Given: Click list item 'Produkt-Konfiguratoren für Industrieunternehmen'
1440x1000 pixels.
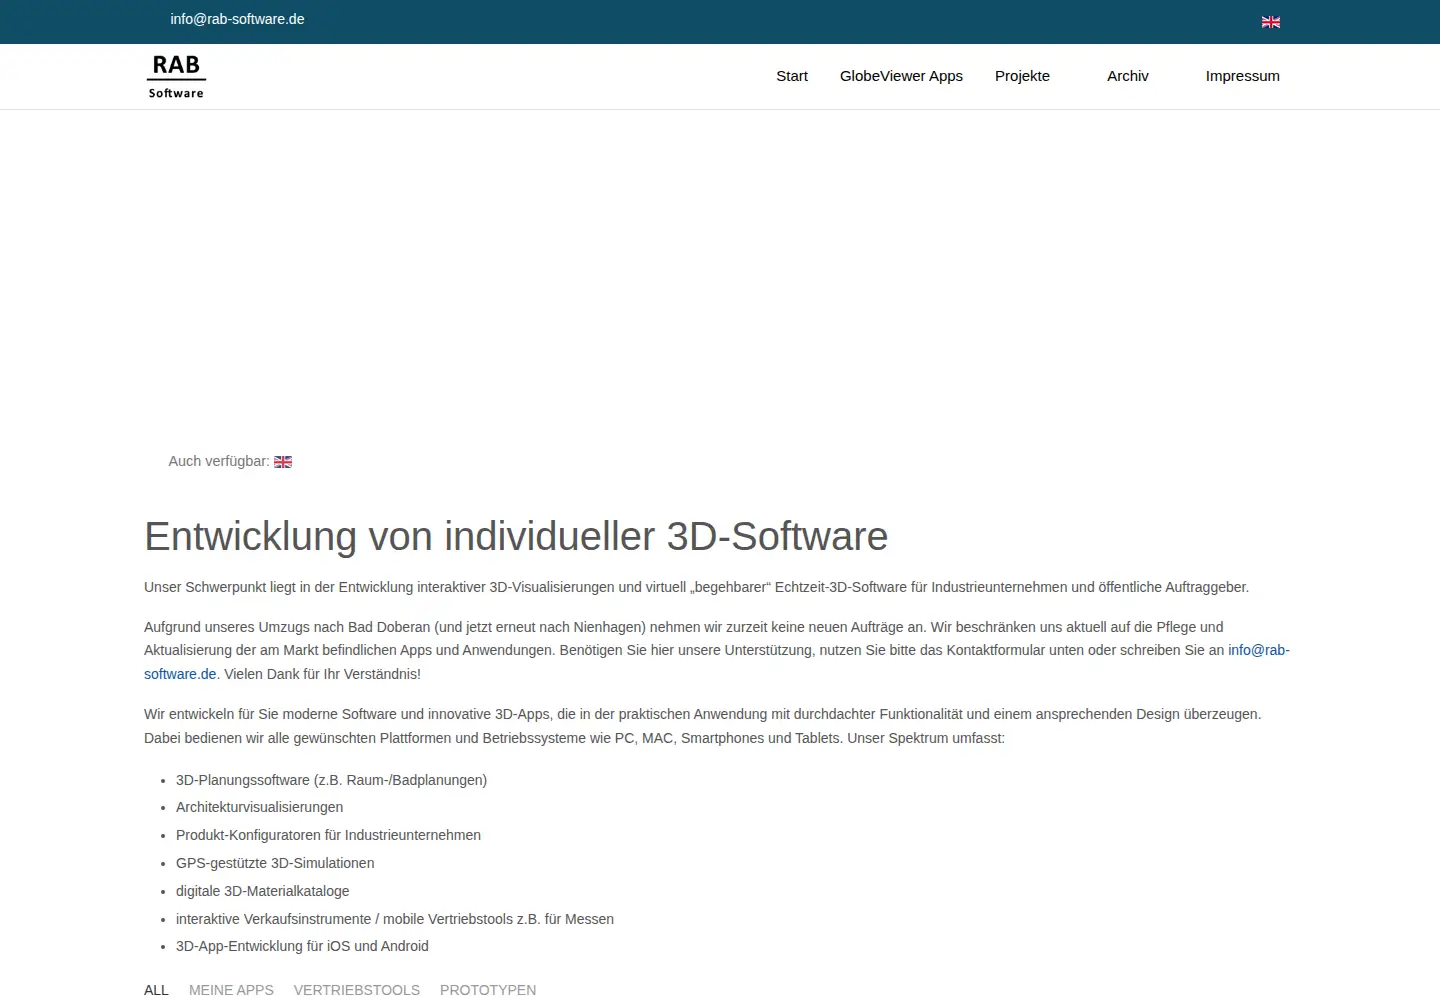Looking at the screenshot, I should (x=328, y=835).
